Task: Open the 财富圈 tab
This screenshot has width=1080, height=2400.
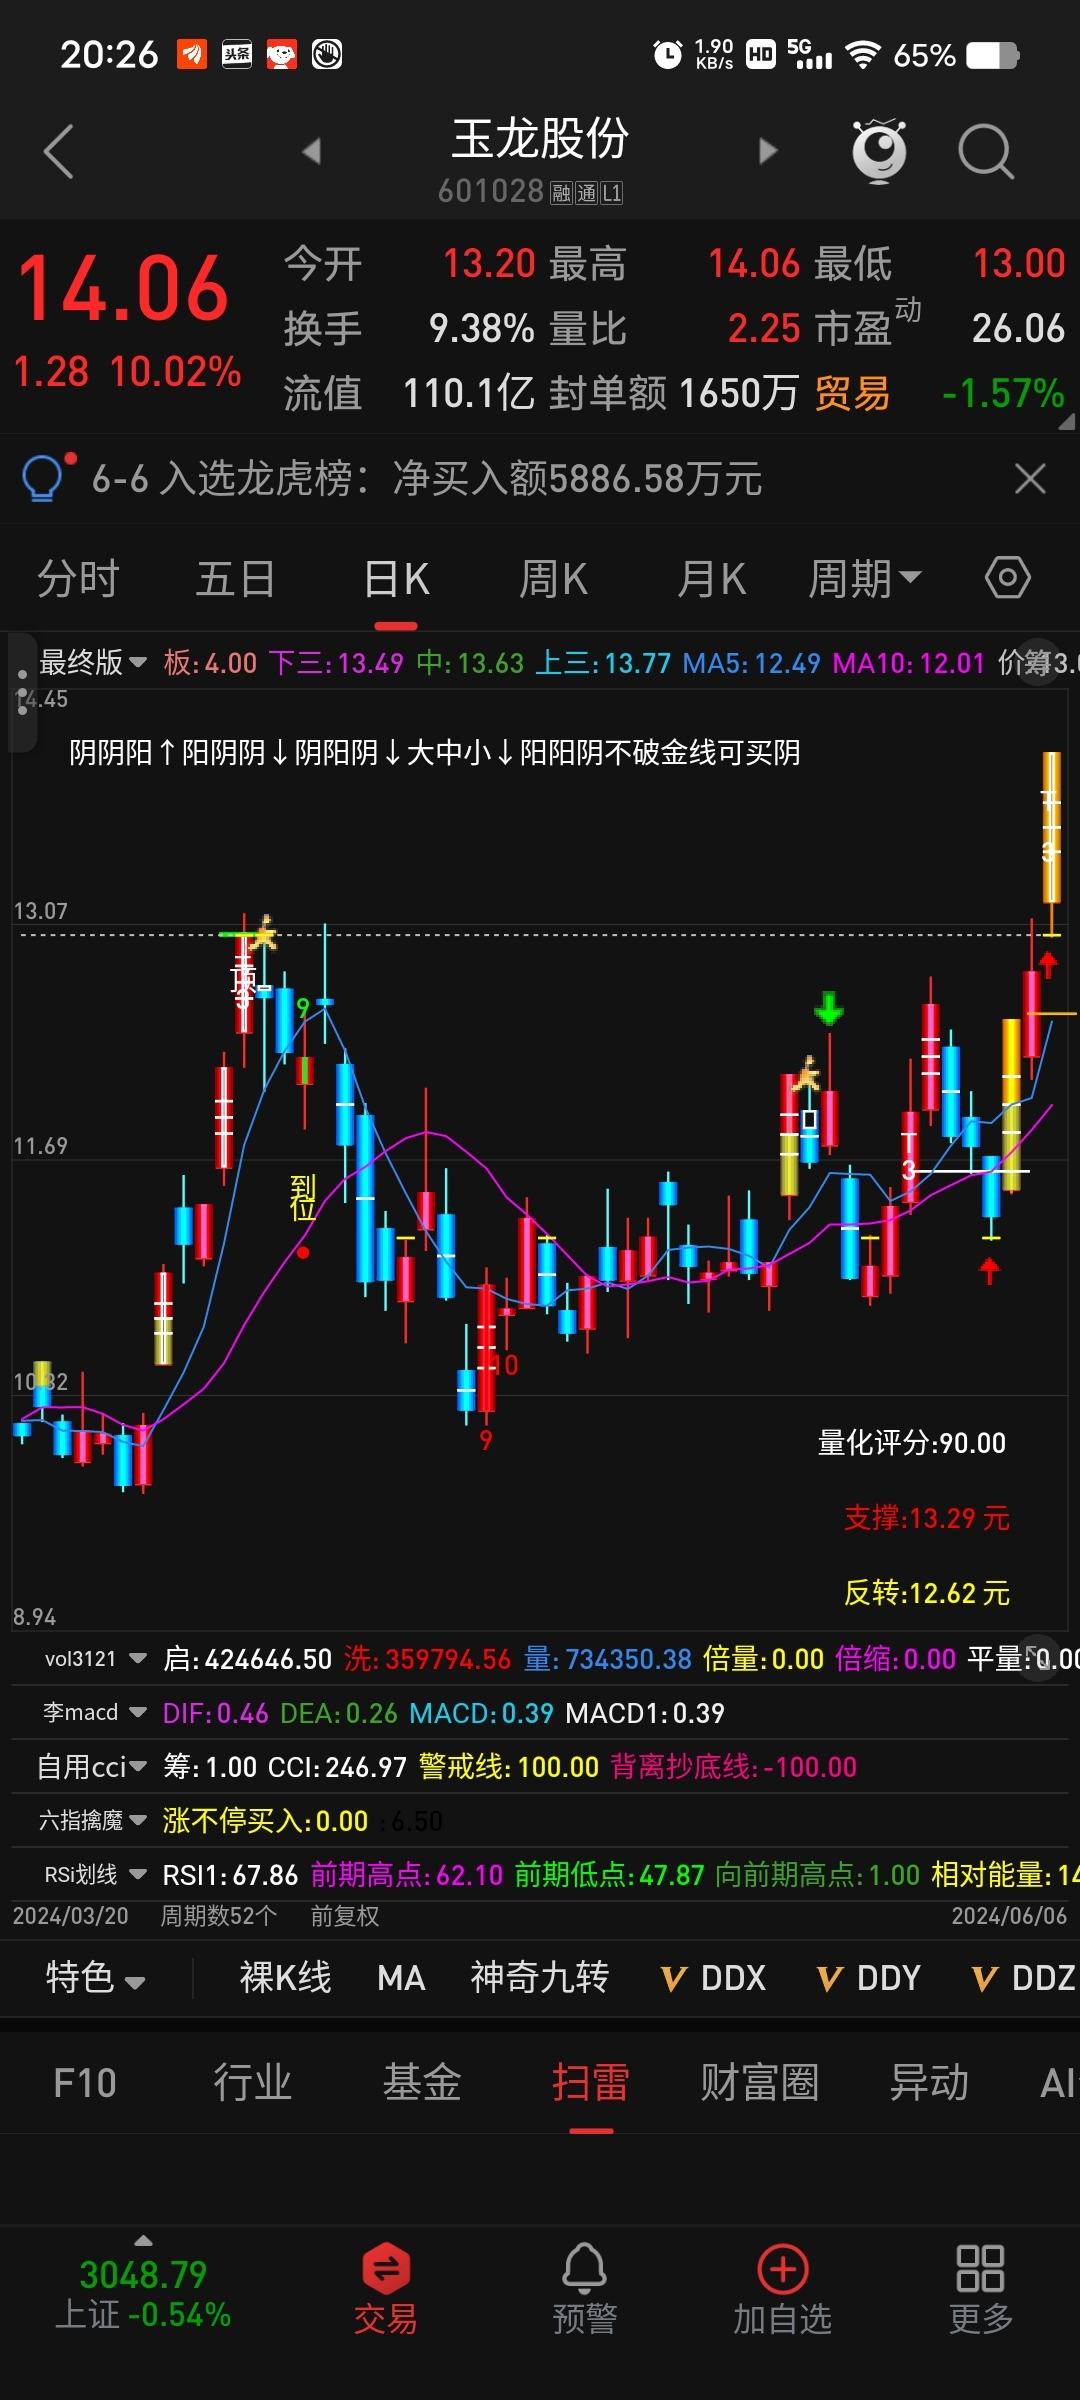Action: (760, 2084)
